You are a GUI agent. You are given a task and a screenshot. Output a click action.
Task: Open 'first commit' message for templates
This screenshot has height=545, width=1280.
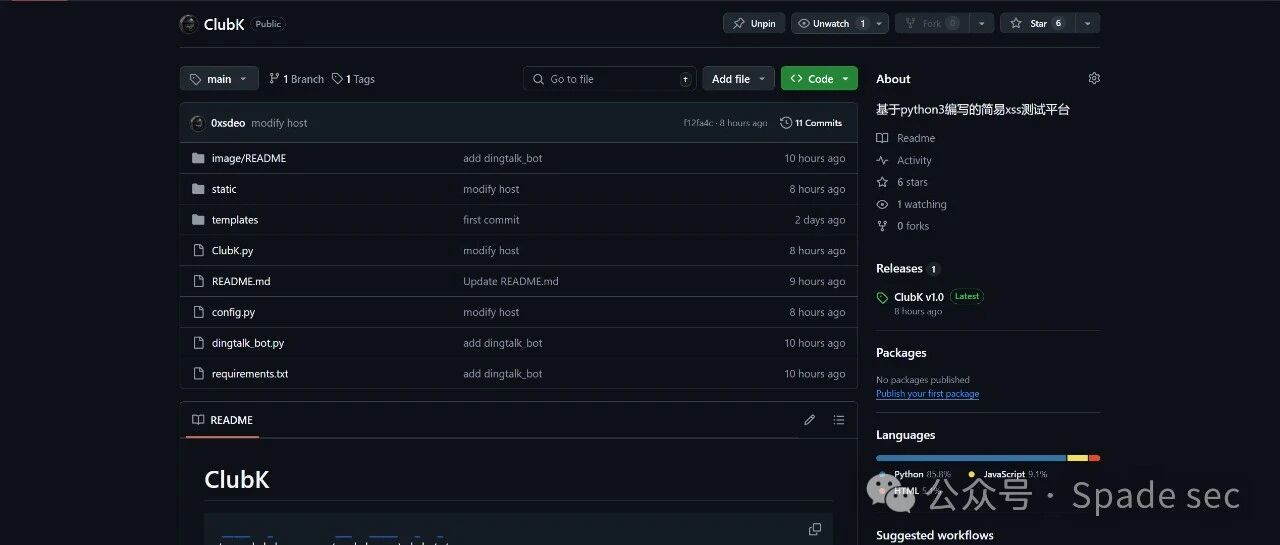point(491,220)
